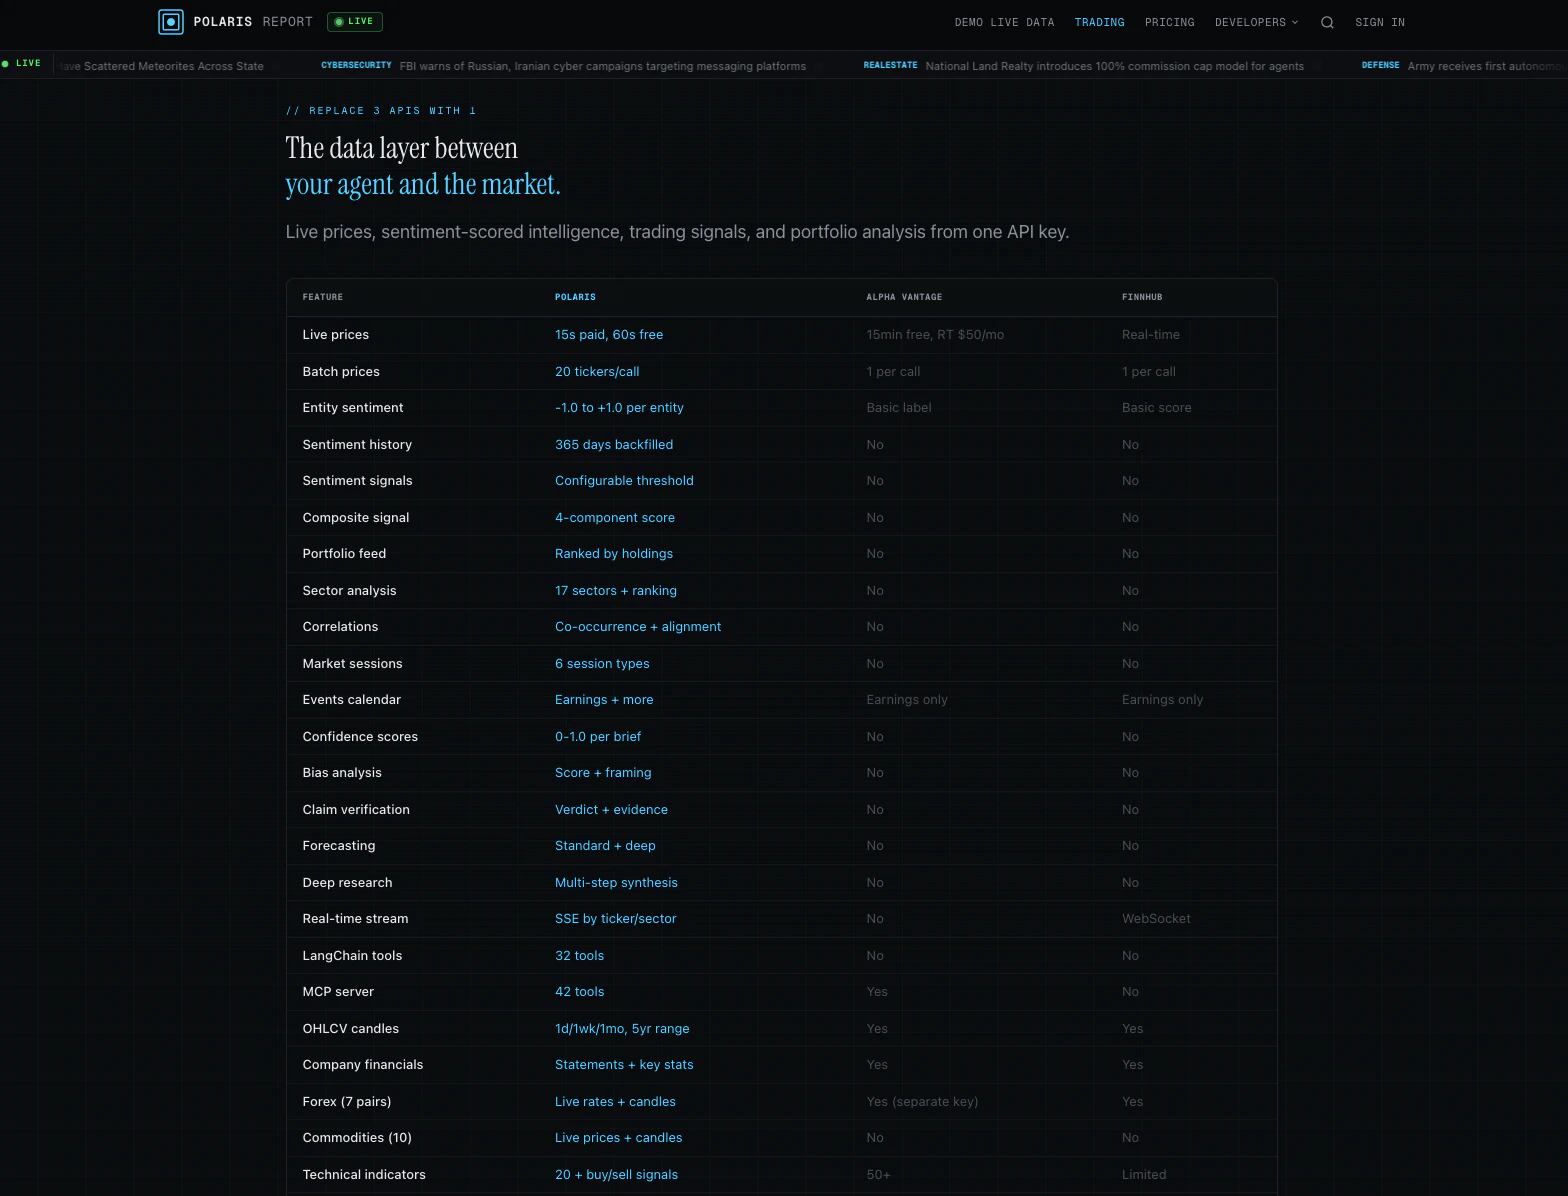
Task: Click '20 + buy/sell signals' cell
Action: click(616, 1175)
